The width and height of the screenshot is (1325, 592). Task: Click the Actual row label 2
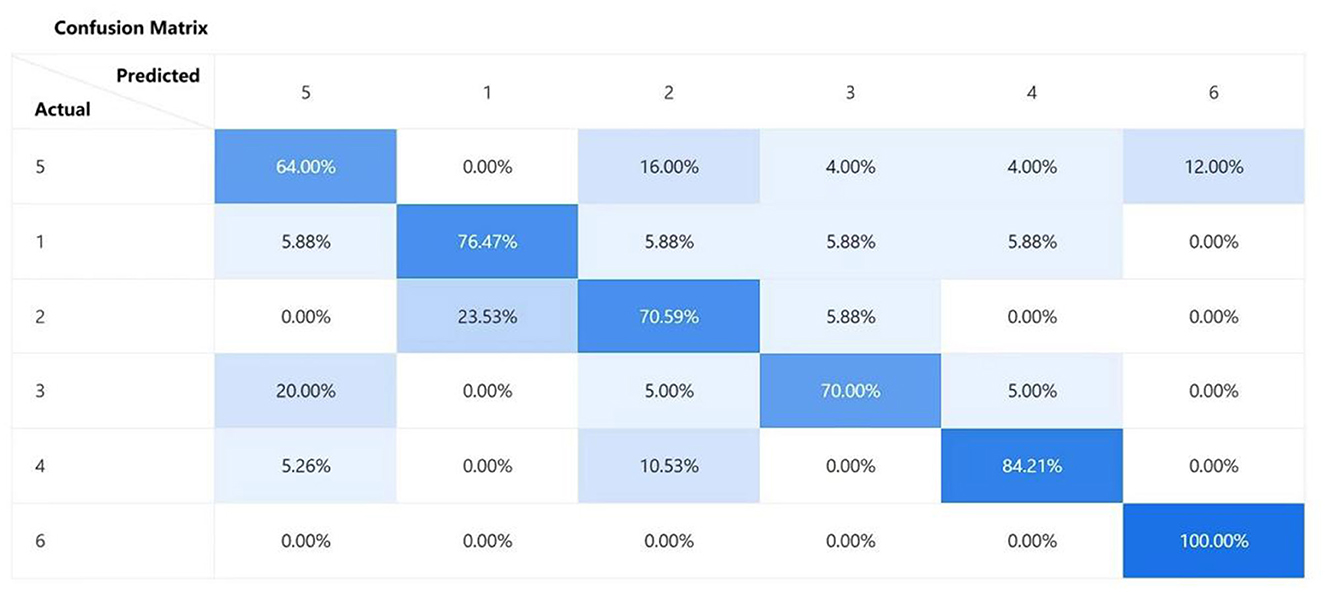[x=40, y=317]
